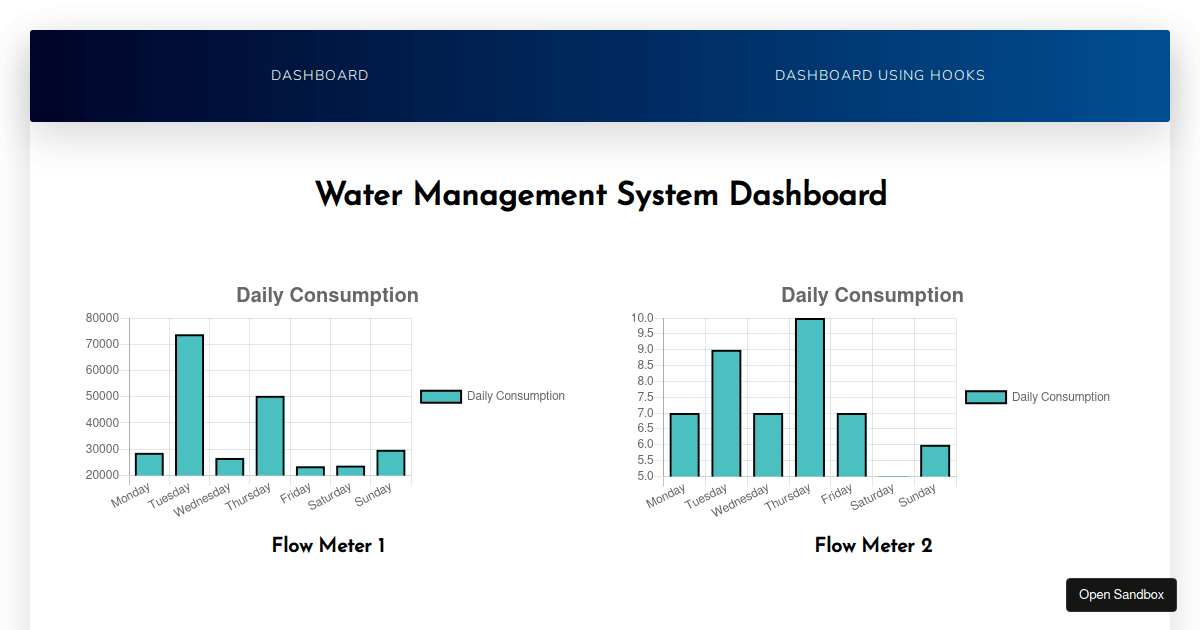1200x630 pixels.
Task: Switch to DASHBOARD USING HOOKS
Action: click(x=880, y=75)
